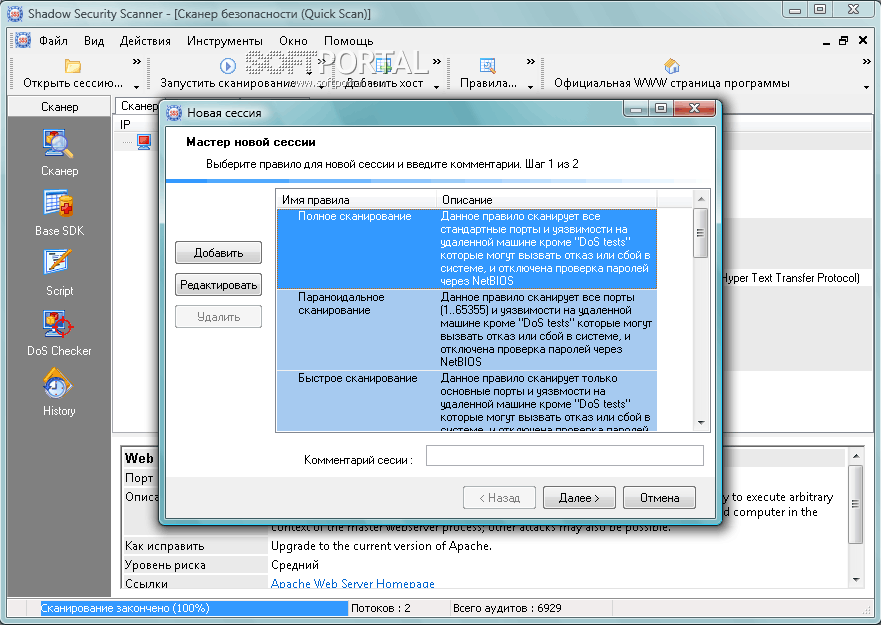Screen dimensions: 881x625
Task: Expand the Добавить хост dropdown arrow
Action: (x=436, y=87)
